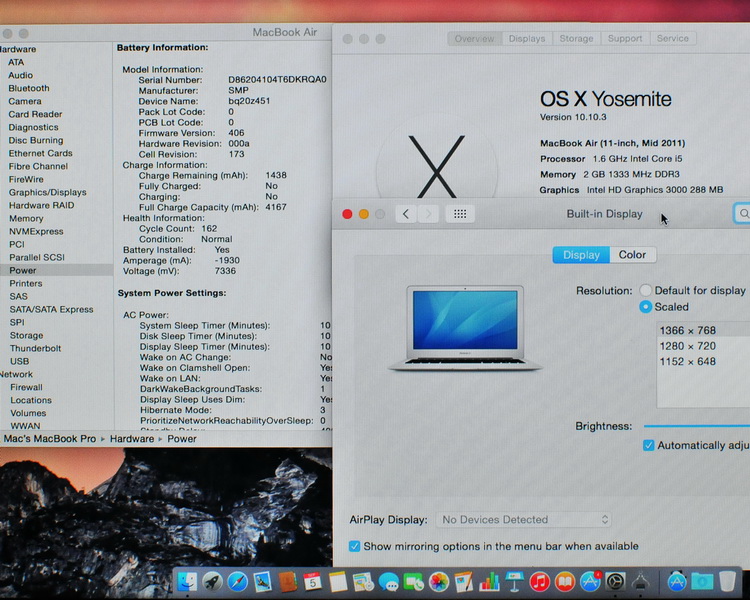Select WWAN in network sidebar
750x600 pixels.
(25, 426)
